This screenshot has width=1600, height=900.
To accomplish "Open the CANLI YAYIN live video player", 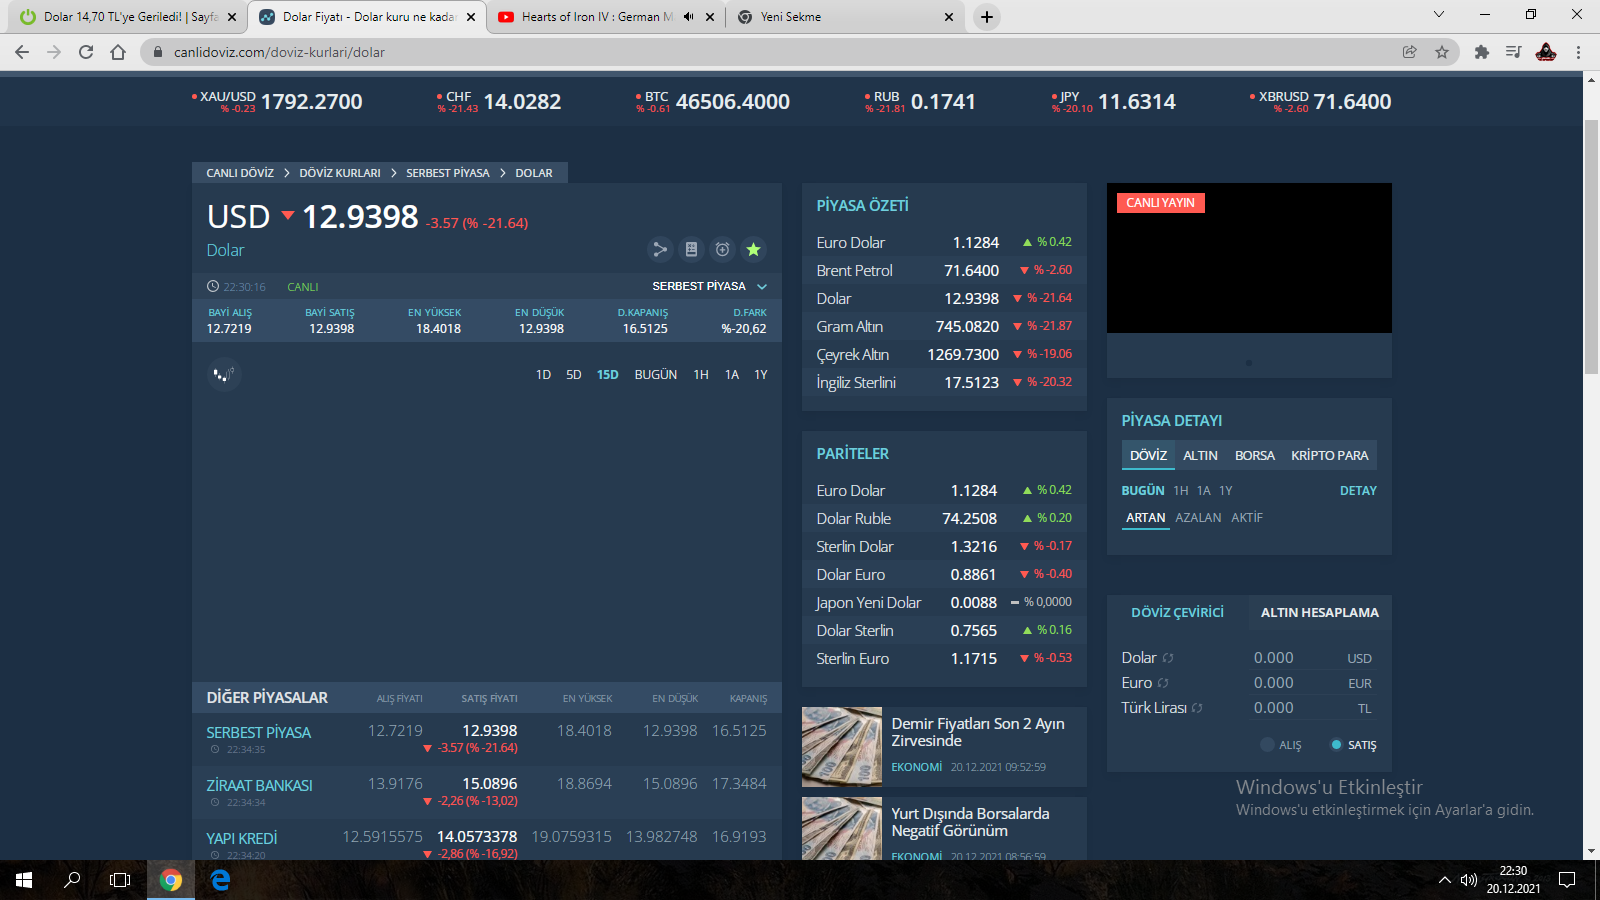I will 1249,258.
